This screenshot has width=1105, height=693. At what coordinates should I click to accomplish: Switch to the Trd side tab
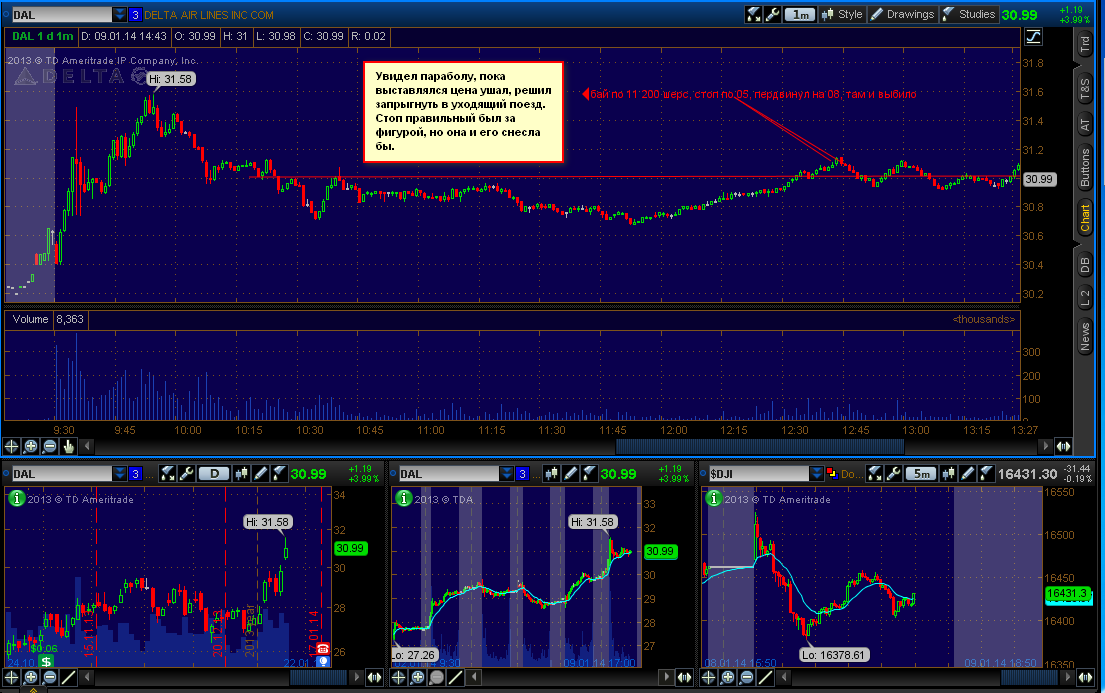(1085, 44)
